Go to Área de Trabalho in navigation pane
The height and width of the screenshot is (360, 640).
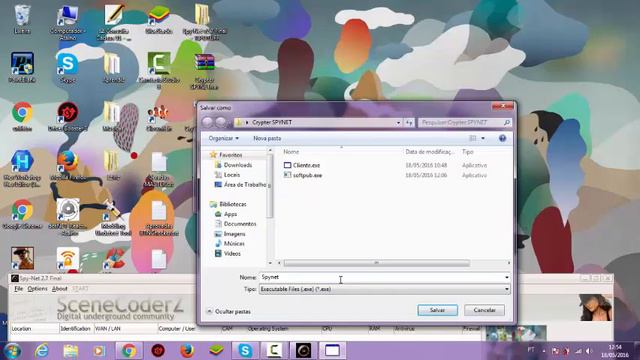[x=245, y=184]
